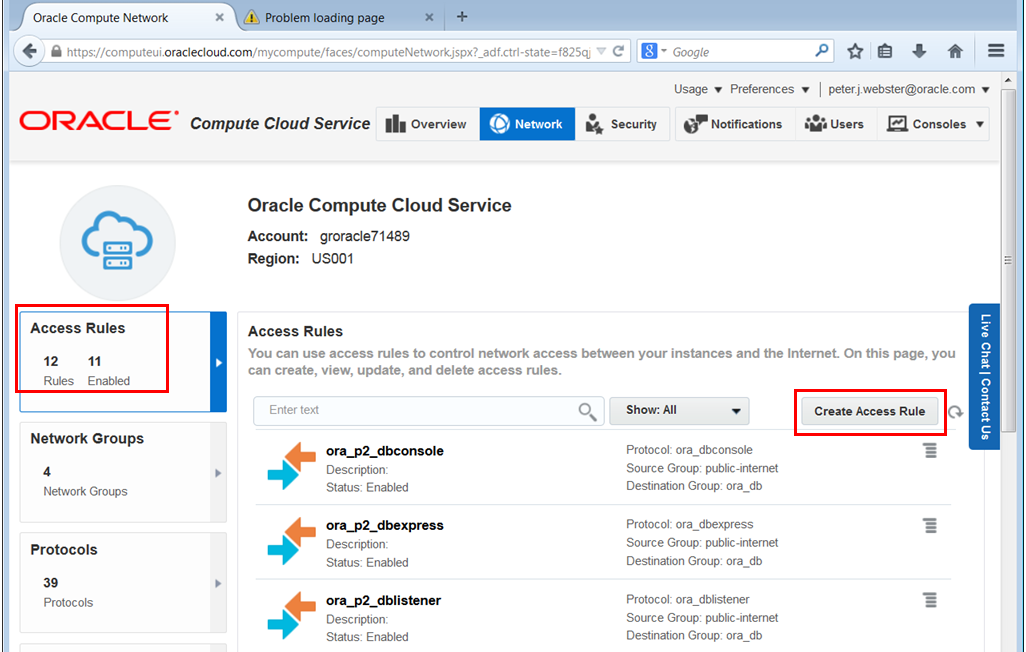
Task: Click the Protocols panel arrow
Action: [x=219, y=583]
